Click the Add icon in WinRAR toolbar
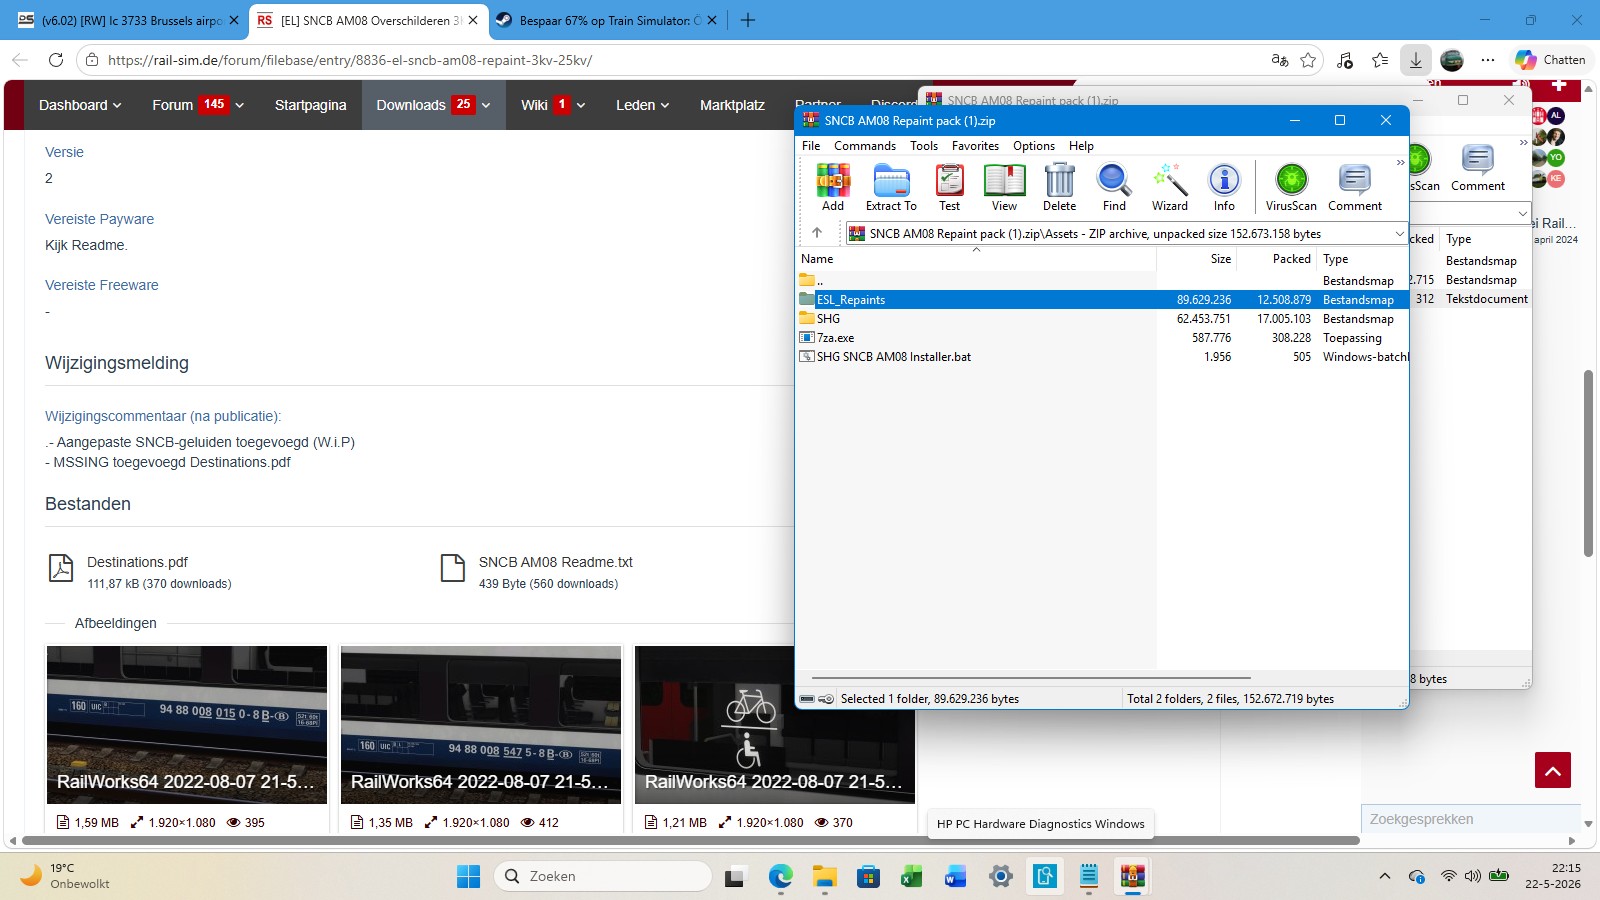Screen dimensions: 1600x900 pos(833,187)
